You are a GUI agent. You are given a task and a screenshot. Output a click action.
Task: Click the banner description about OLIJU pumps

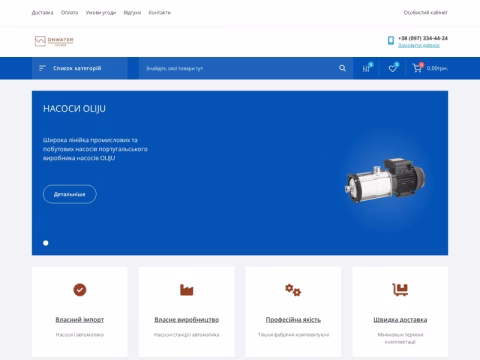(95, 149)
